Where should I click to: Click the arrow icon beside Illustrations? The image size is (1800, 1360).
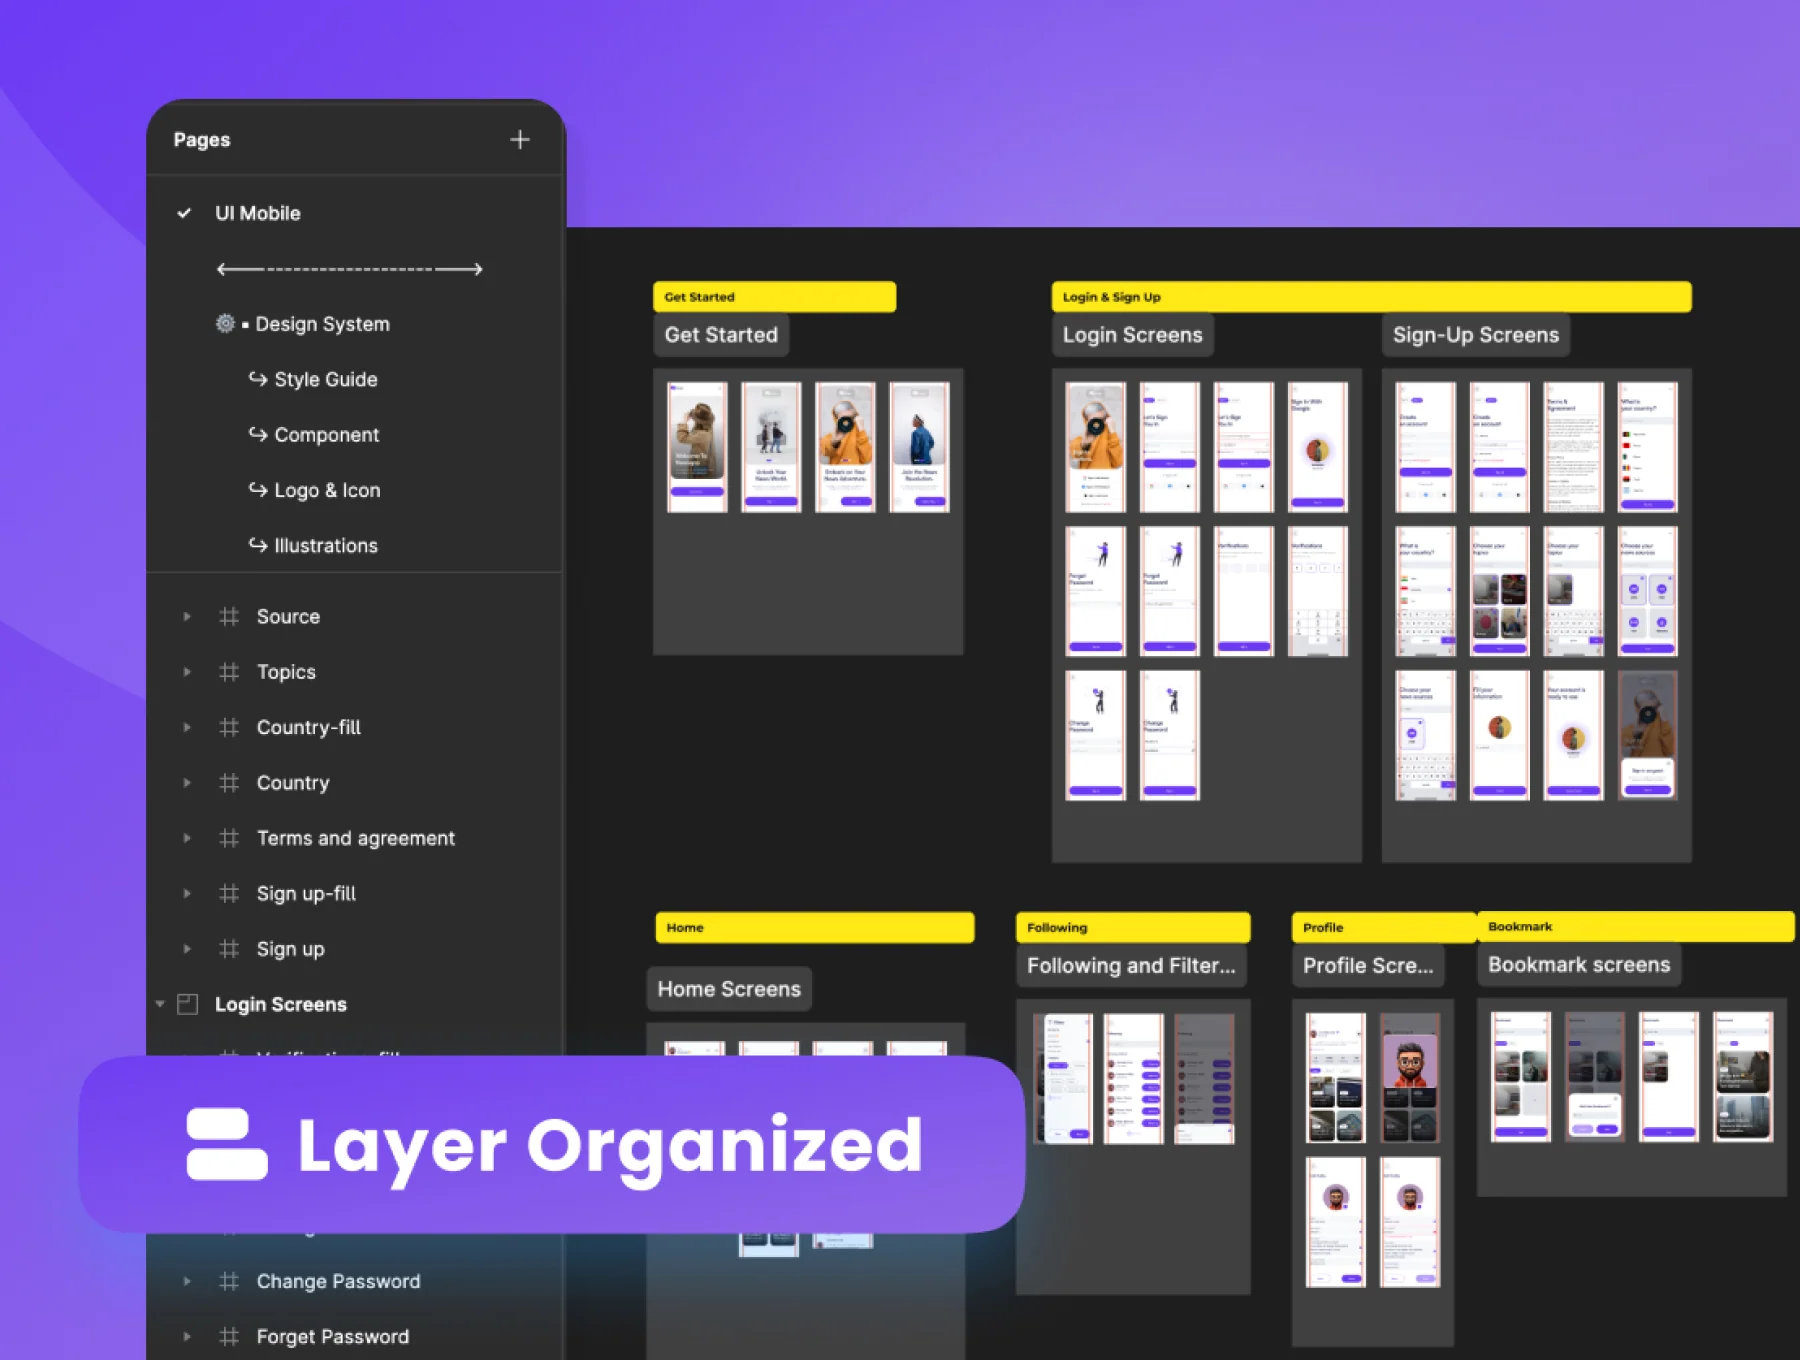[x=258, y=545]
